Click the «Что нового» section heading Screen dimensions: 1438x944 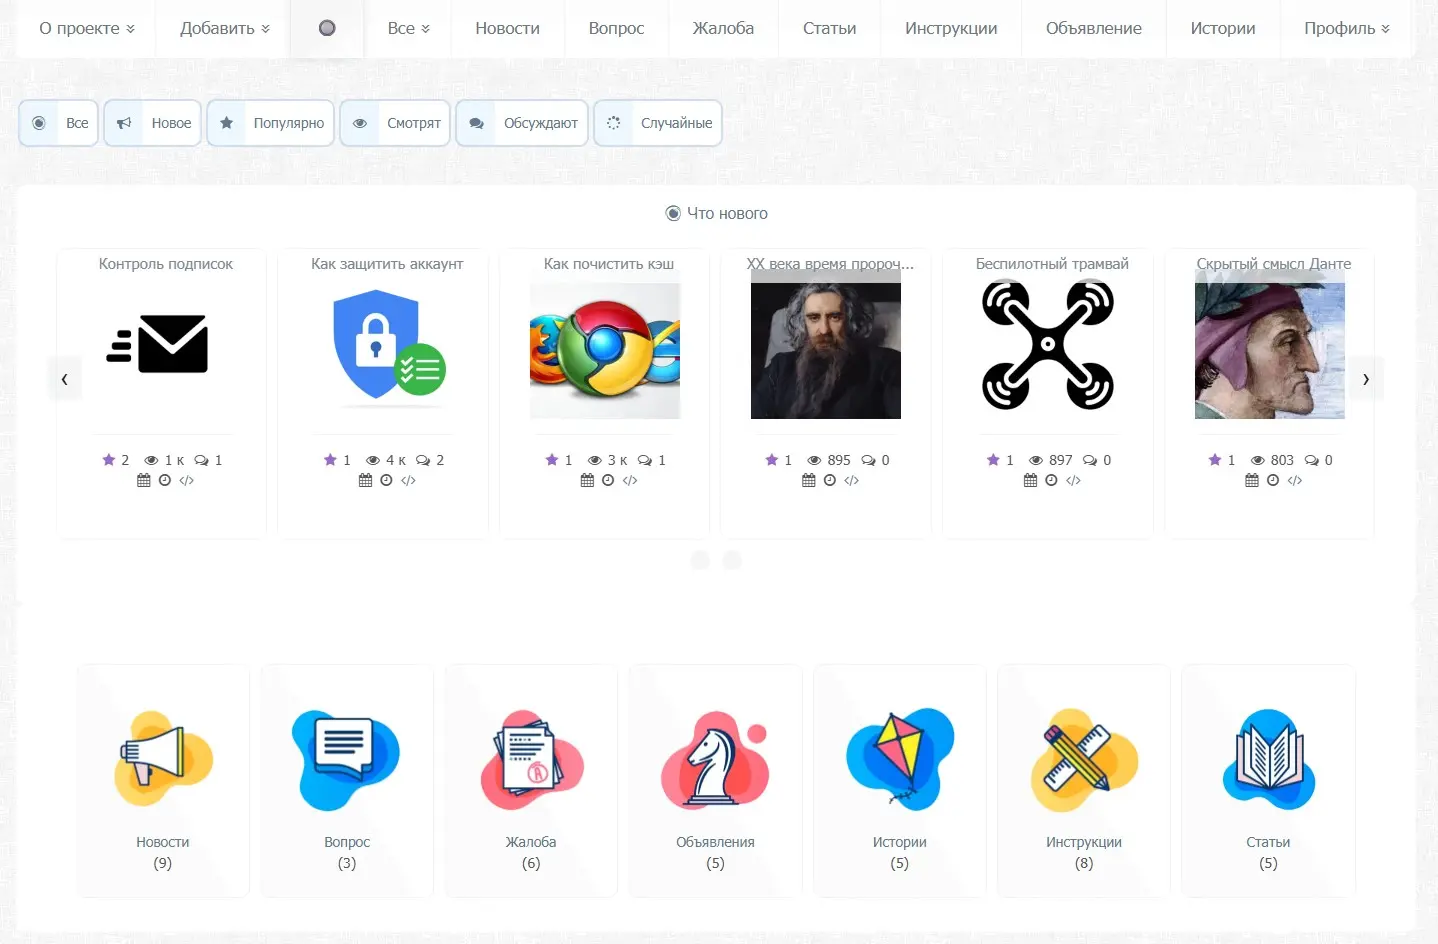[x=717, y=213]
